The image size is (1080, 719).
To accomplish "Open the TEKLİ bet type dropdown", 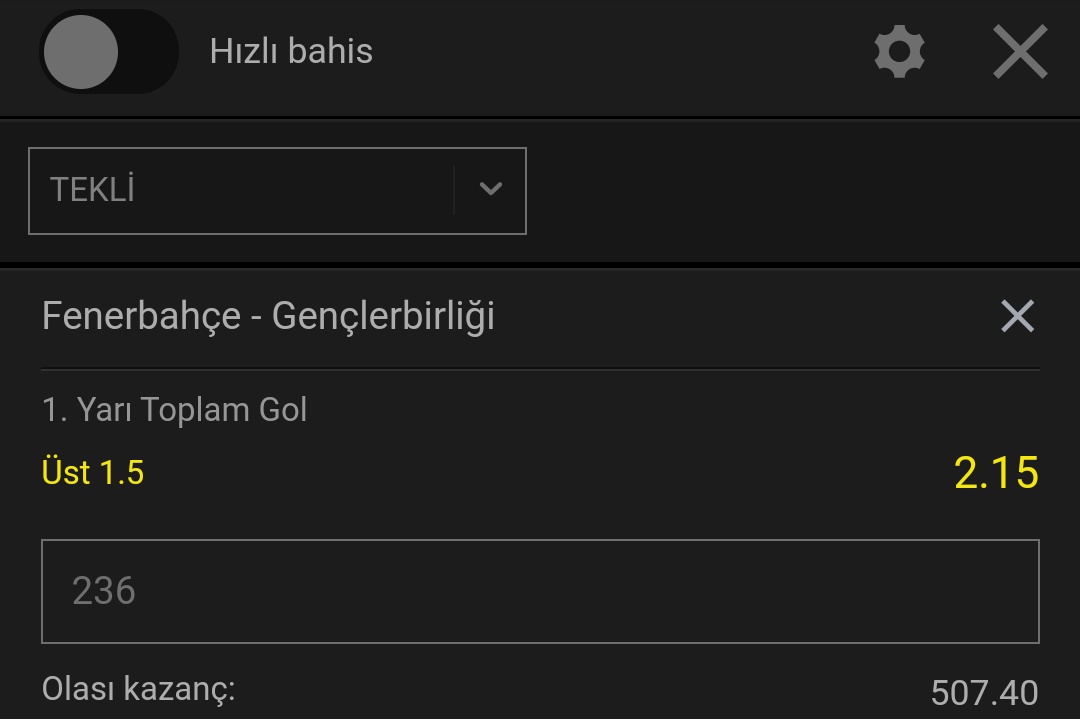I will pyautogui.click(x=278, y=191).
